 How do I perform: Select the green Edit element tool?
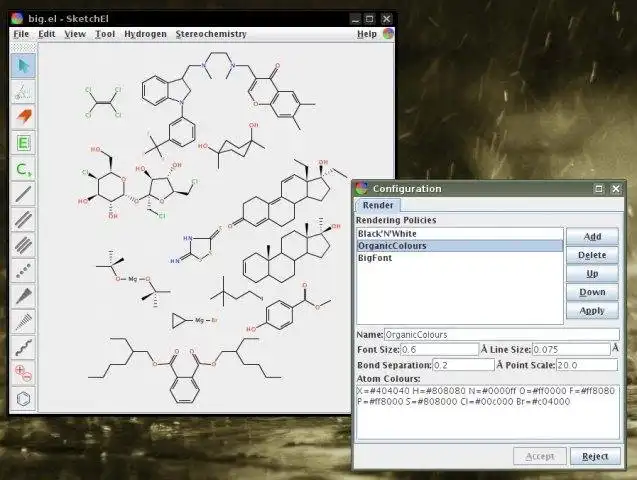tap(23, 143)
